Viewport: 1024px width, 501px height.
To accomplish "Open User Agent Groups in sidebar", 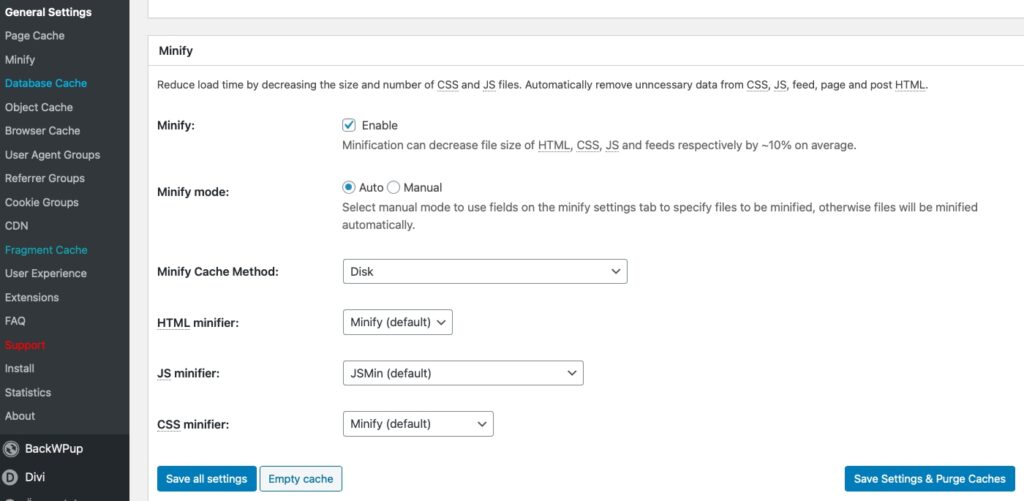I will point(52,155).
